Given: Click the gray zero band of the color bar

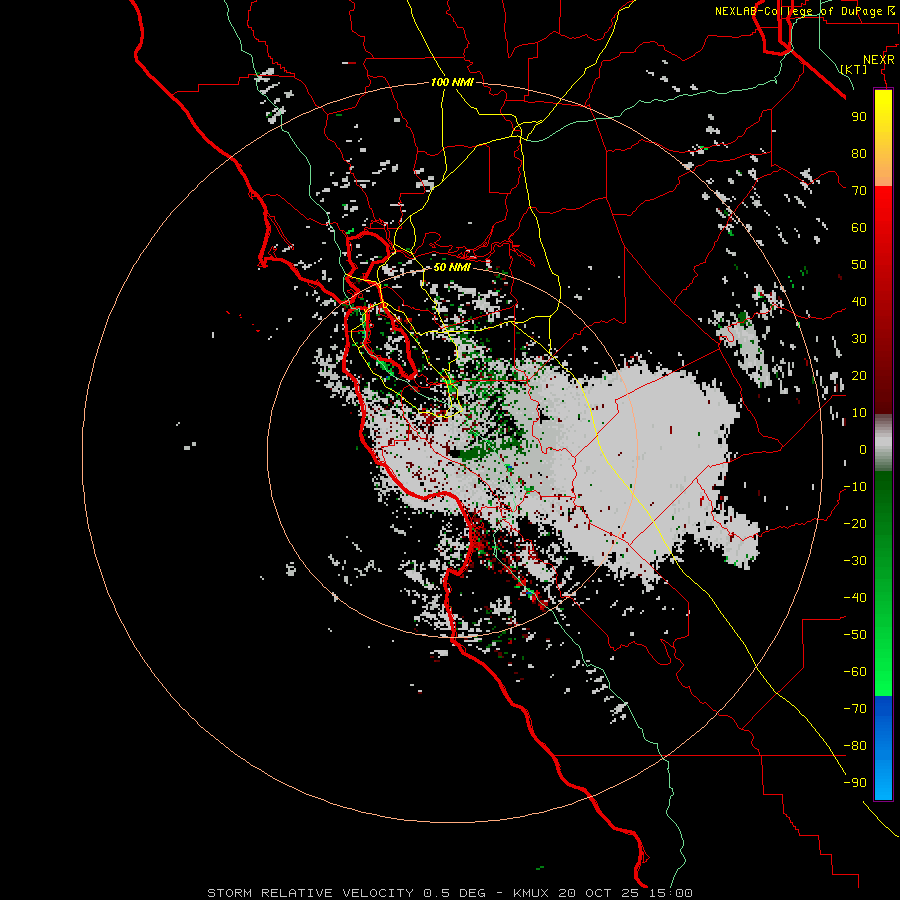Looking at the screenshot, I should pos(883,443).
